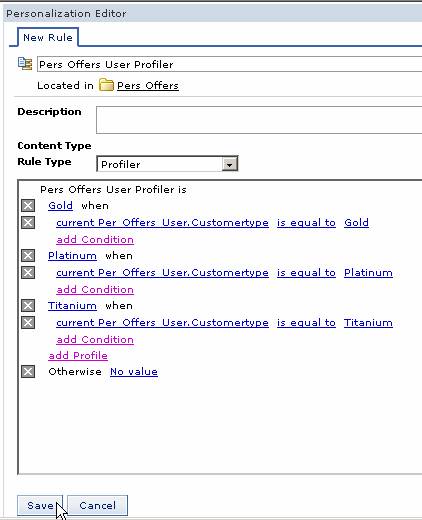Remove the Platinum profile with its X icon
The height and width of the screenshot is (520, 422).
coord(28,256)
